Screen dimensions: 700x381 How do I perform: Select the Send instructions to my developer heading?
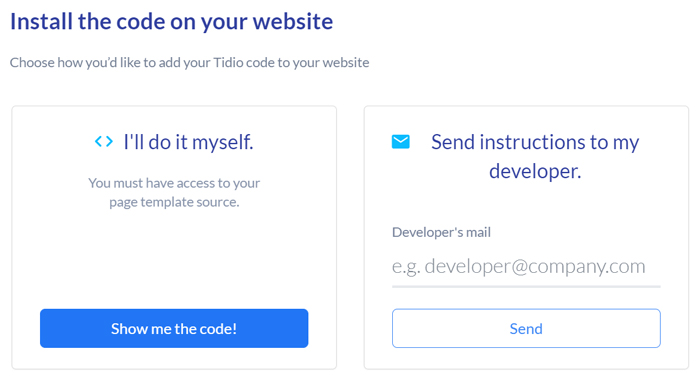point(535,156)
